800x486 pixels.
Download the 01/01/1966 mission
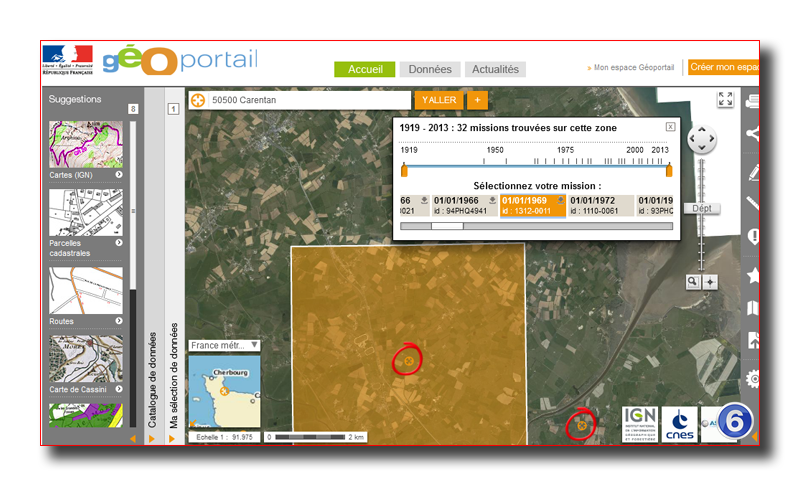[492, 200]
